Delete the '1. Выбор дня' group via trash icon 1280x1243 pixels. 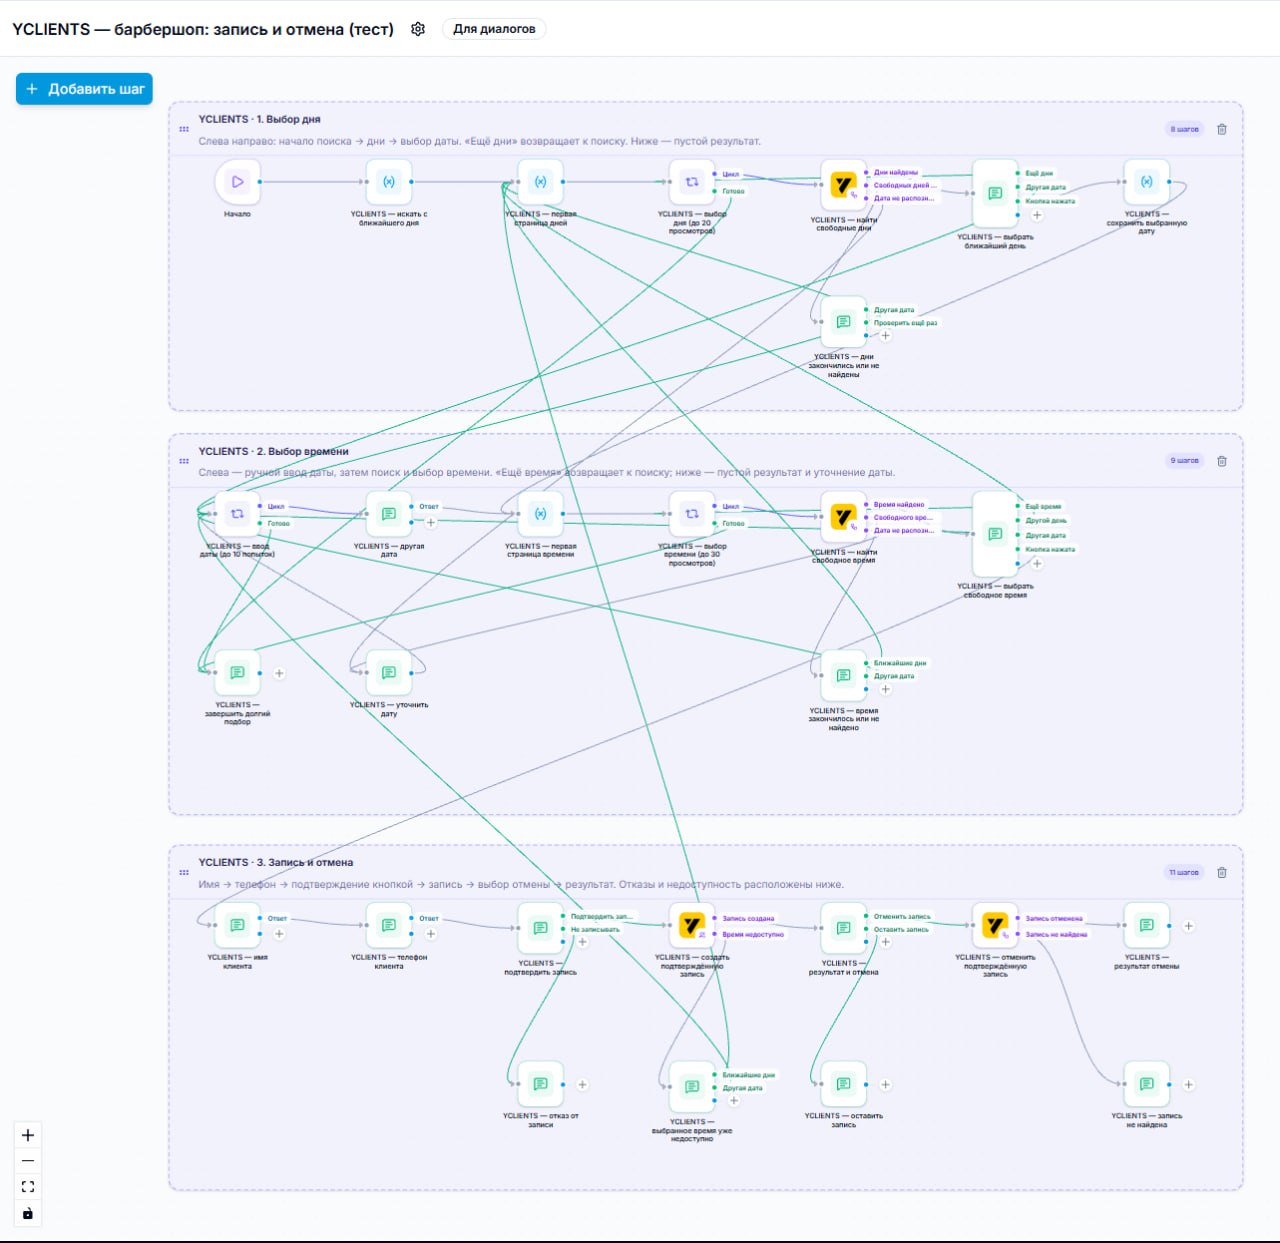(x=1221, y=129)
